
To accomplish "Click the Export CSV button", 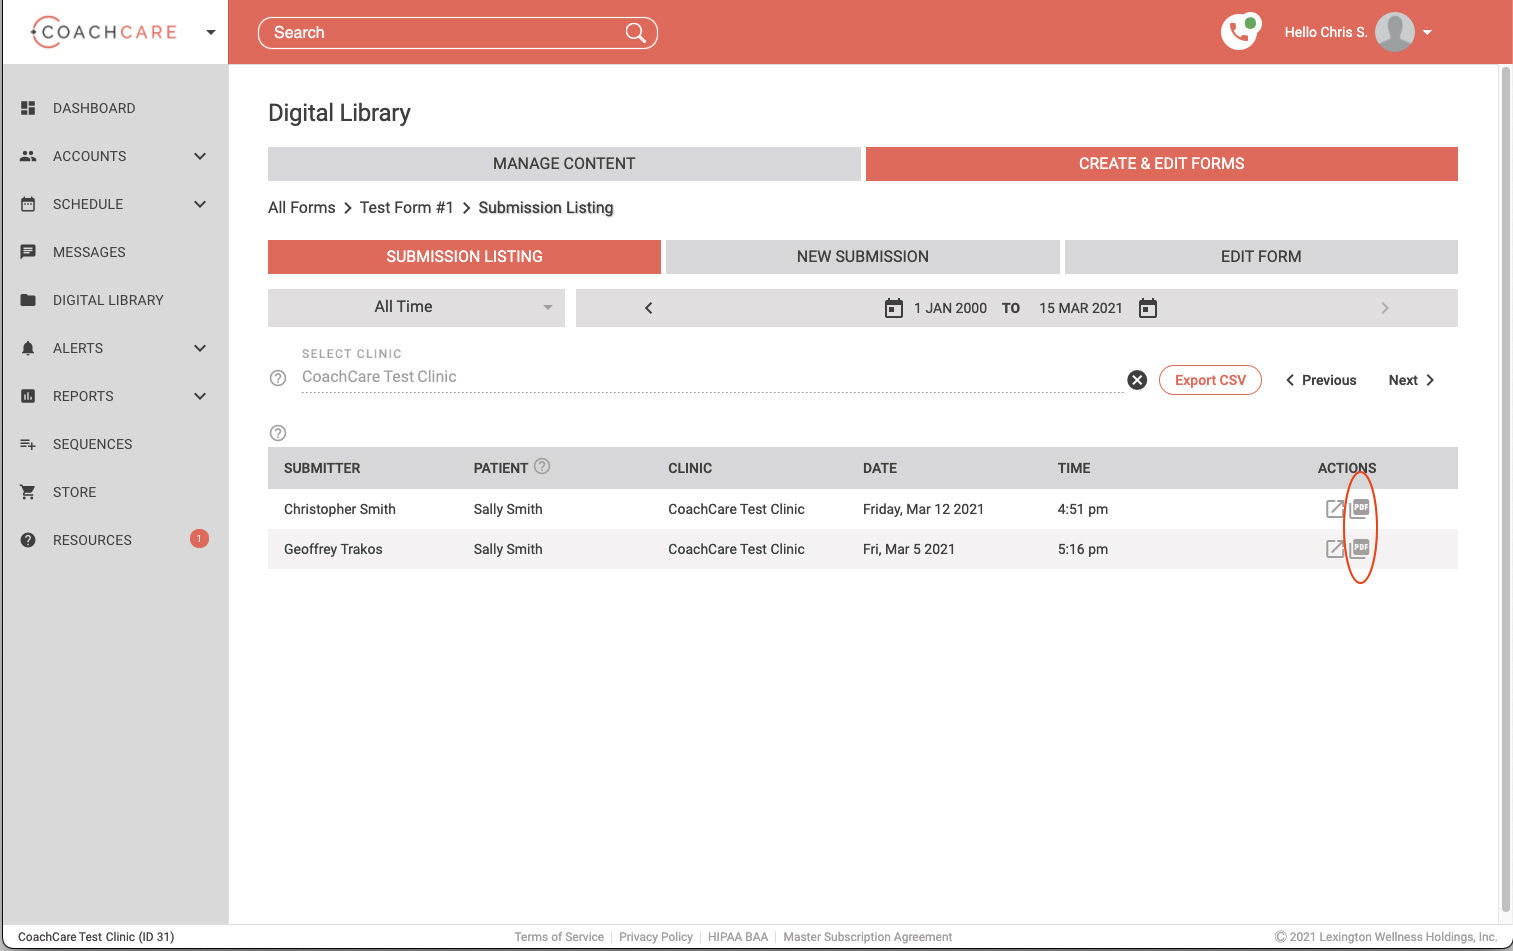I will pyautogui.click(x=1210, y=380).
